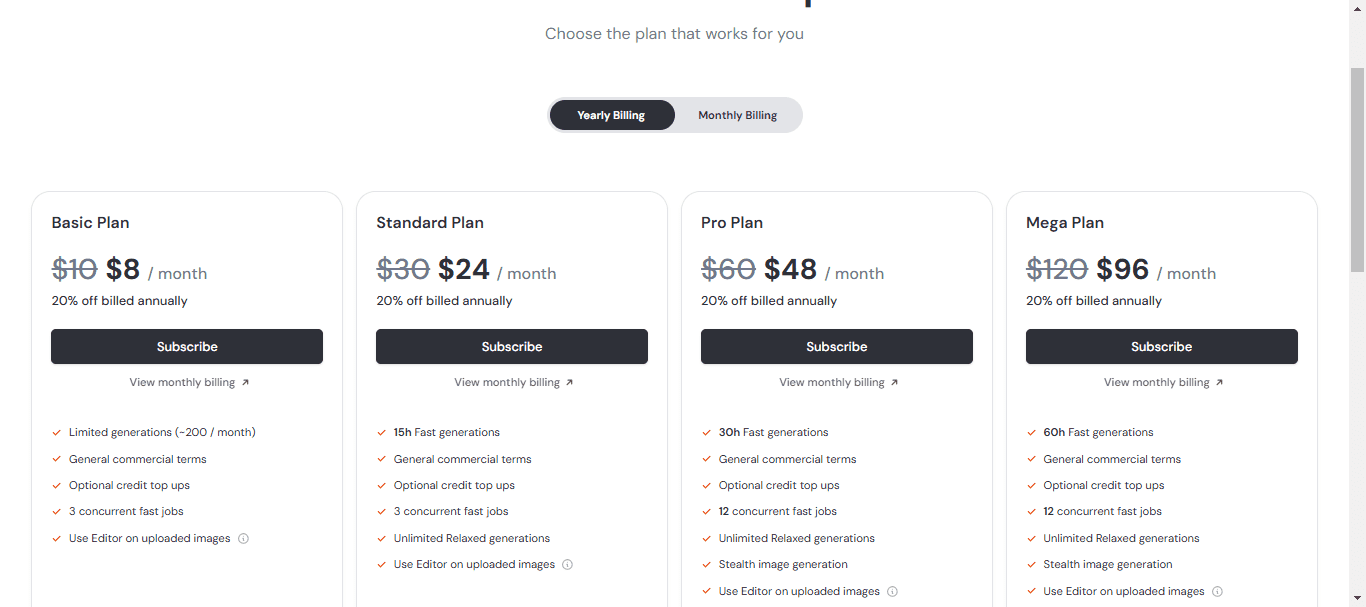Image resolution: width=1366 pixels, height=607 pixels.
Task: Click info icon beside Pro Plan Editor feature
Action: click(893, 591)
